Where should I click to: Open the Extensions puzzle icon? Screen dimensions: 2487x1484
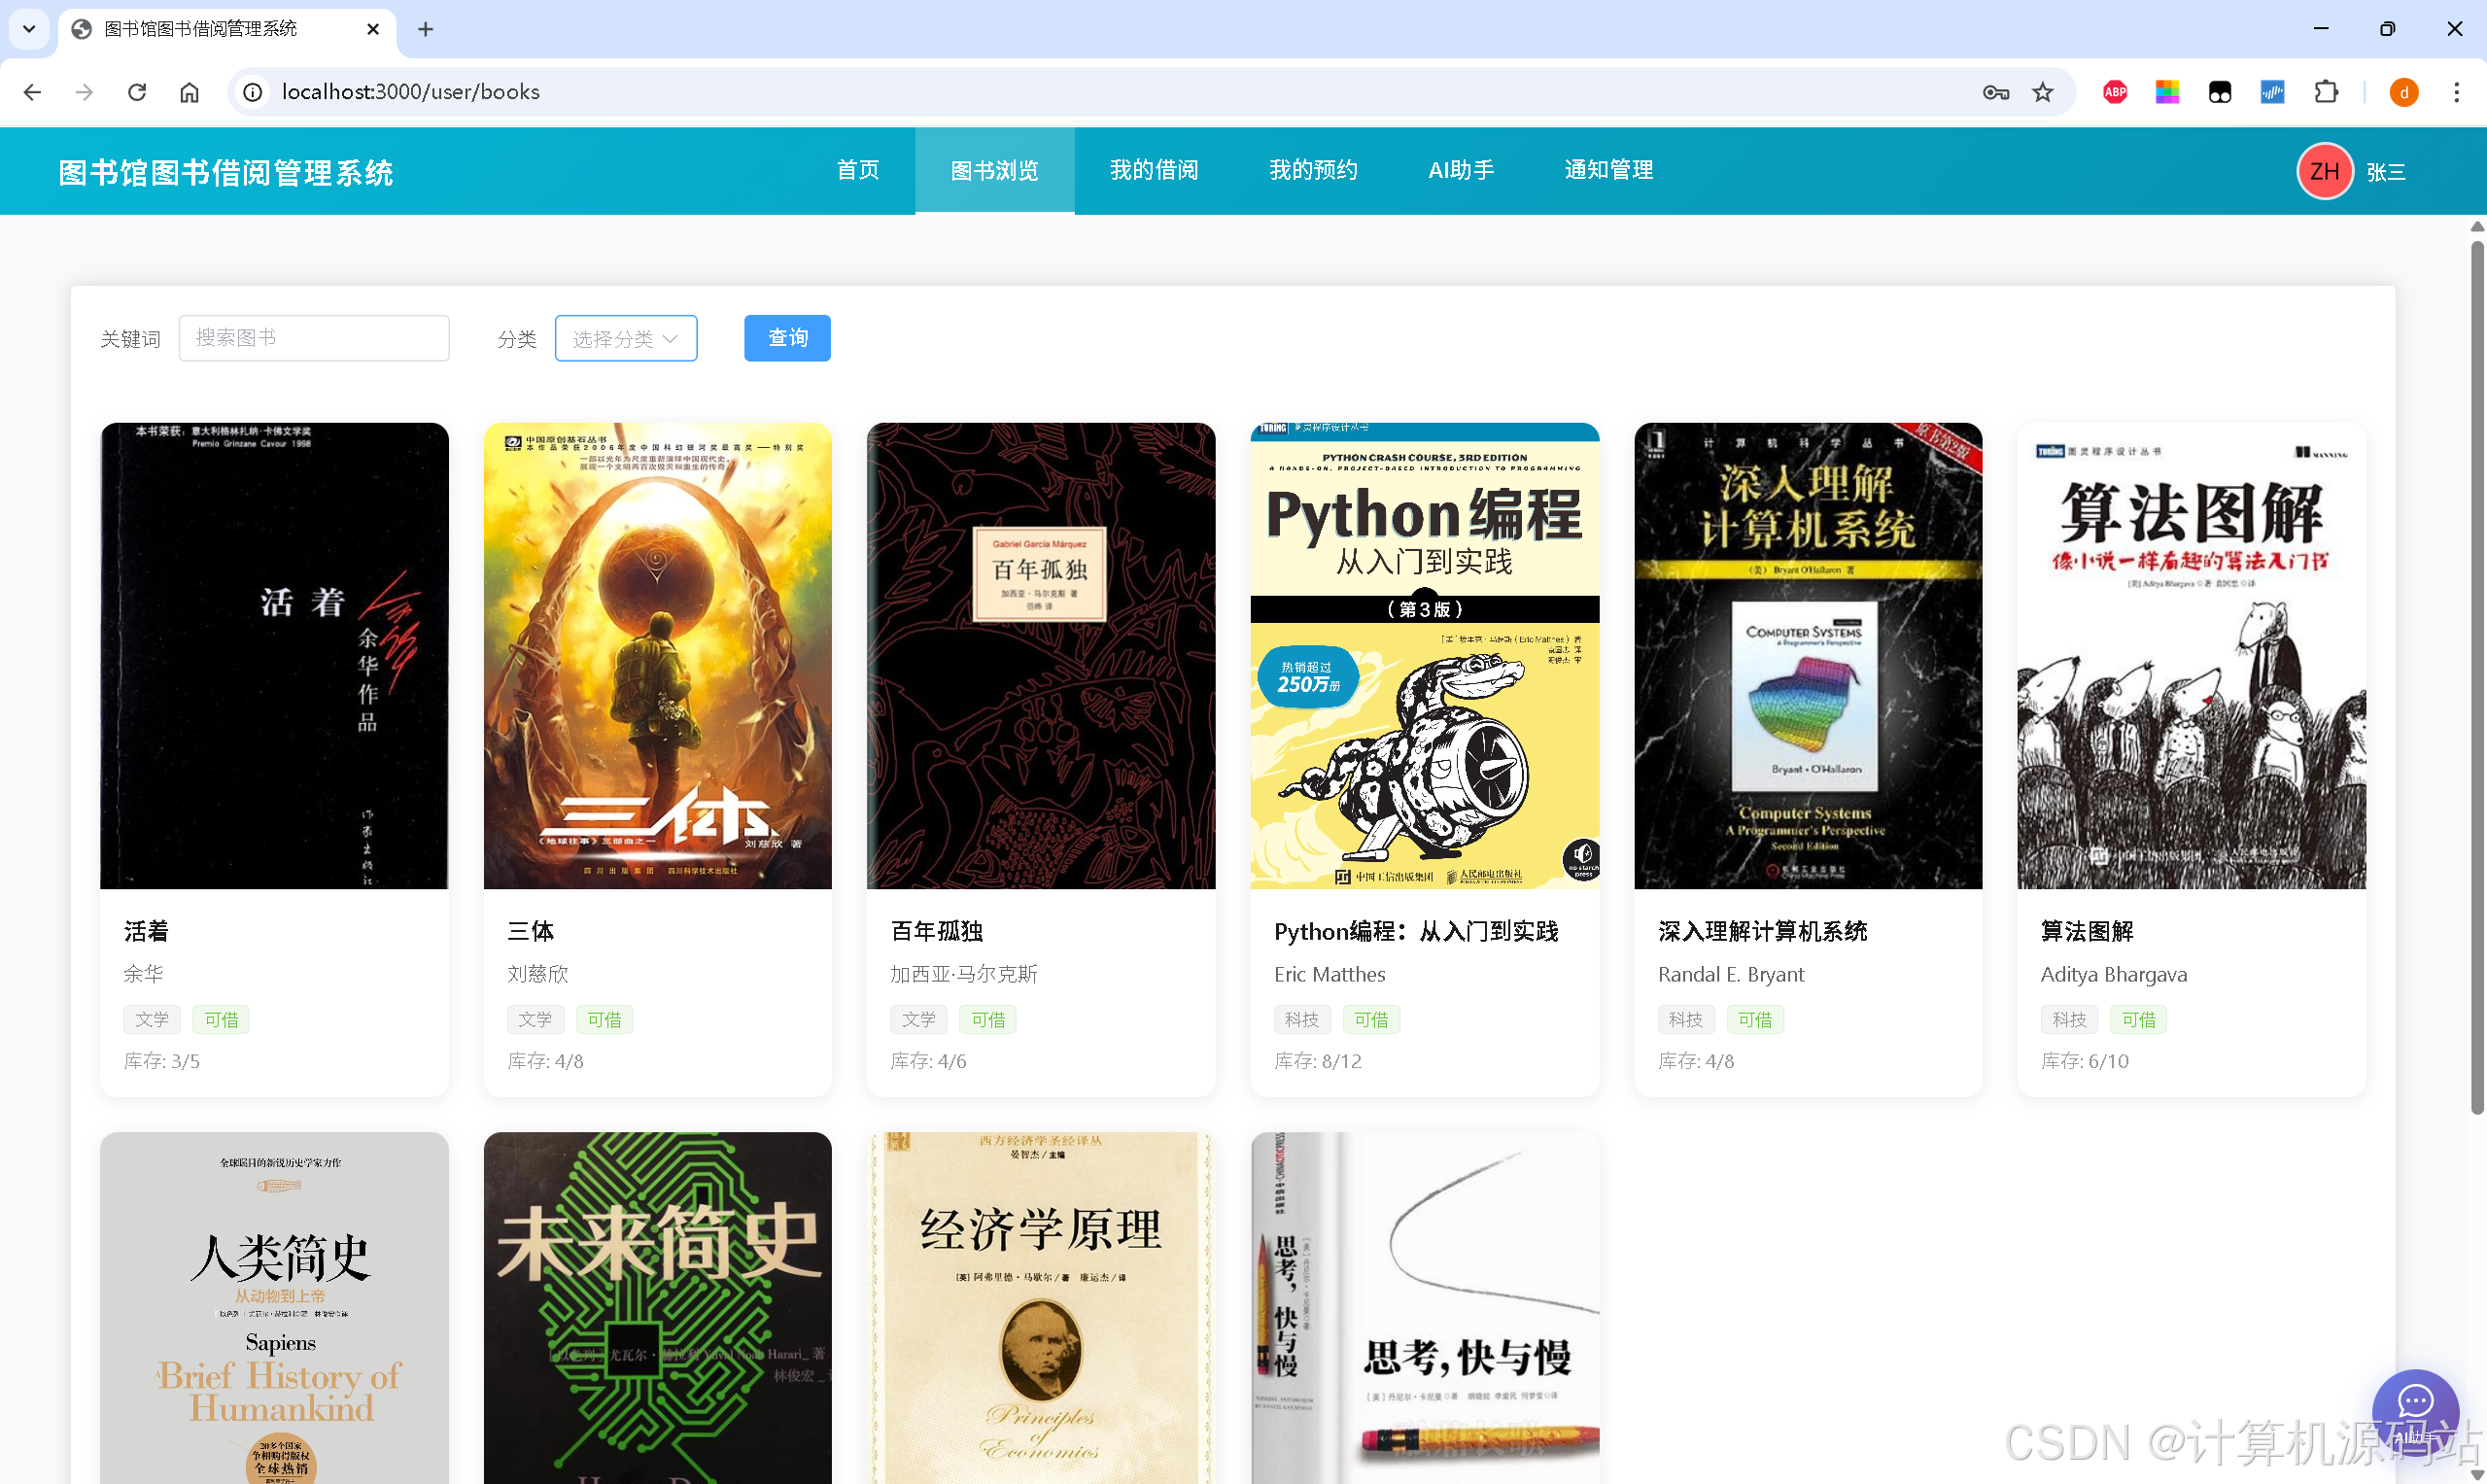tap(2326, 92)
